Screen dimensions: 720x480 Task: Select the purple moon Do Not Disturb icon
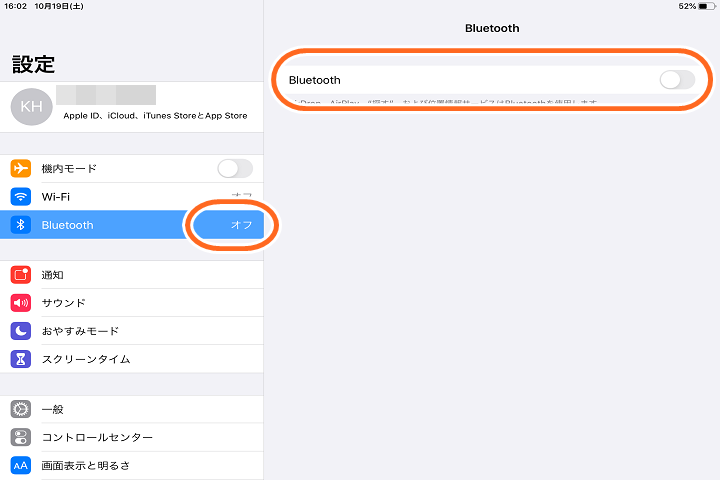coord(21,331)
